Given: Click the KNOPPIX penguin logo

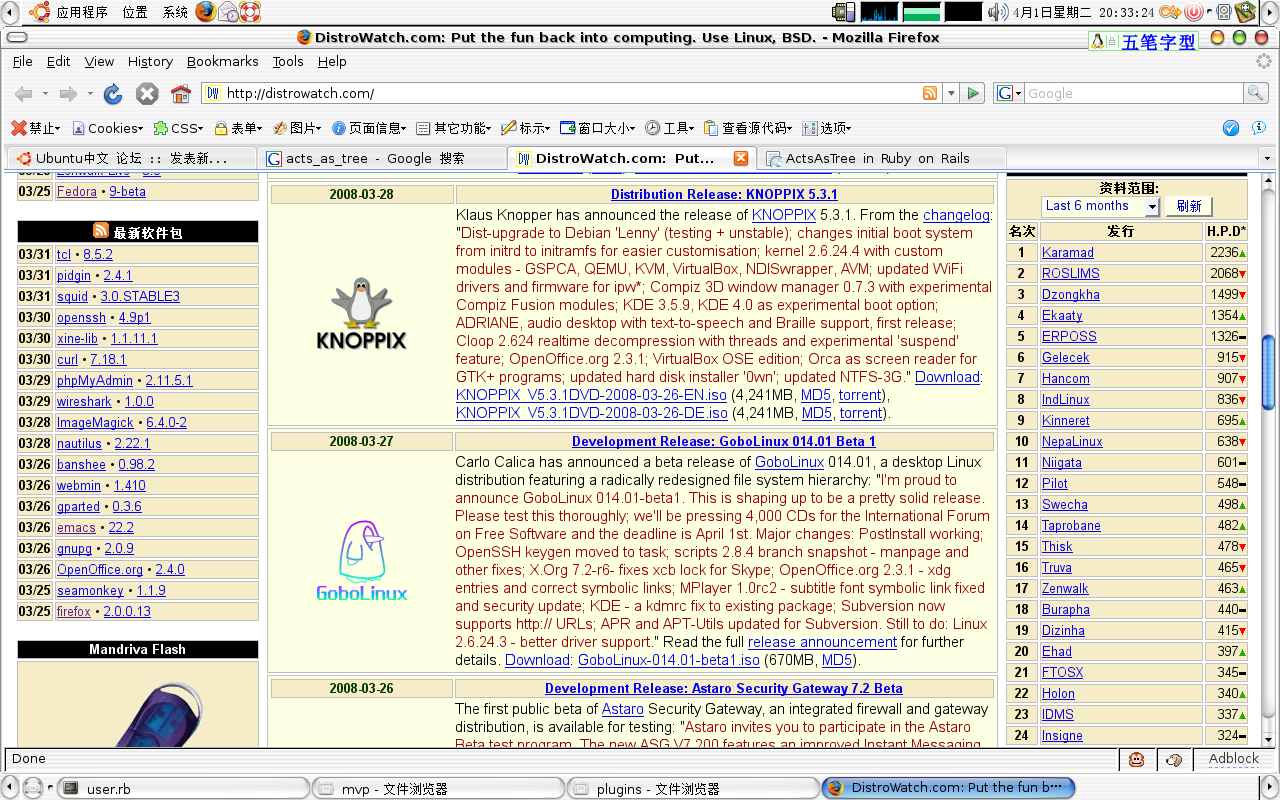Looking at the screenshot, I should [361, 313].
